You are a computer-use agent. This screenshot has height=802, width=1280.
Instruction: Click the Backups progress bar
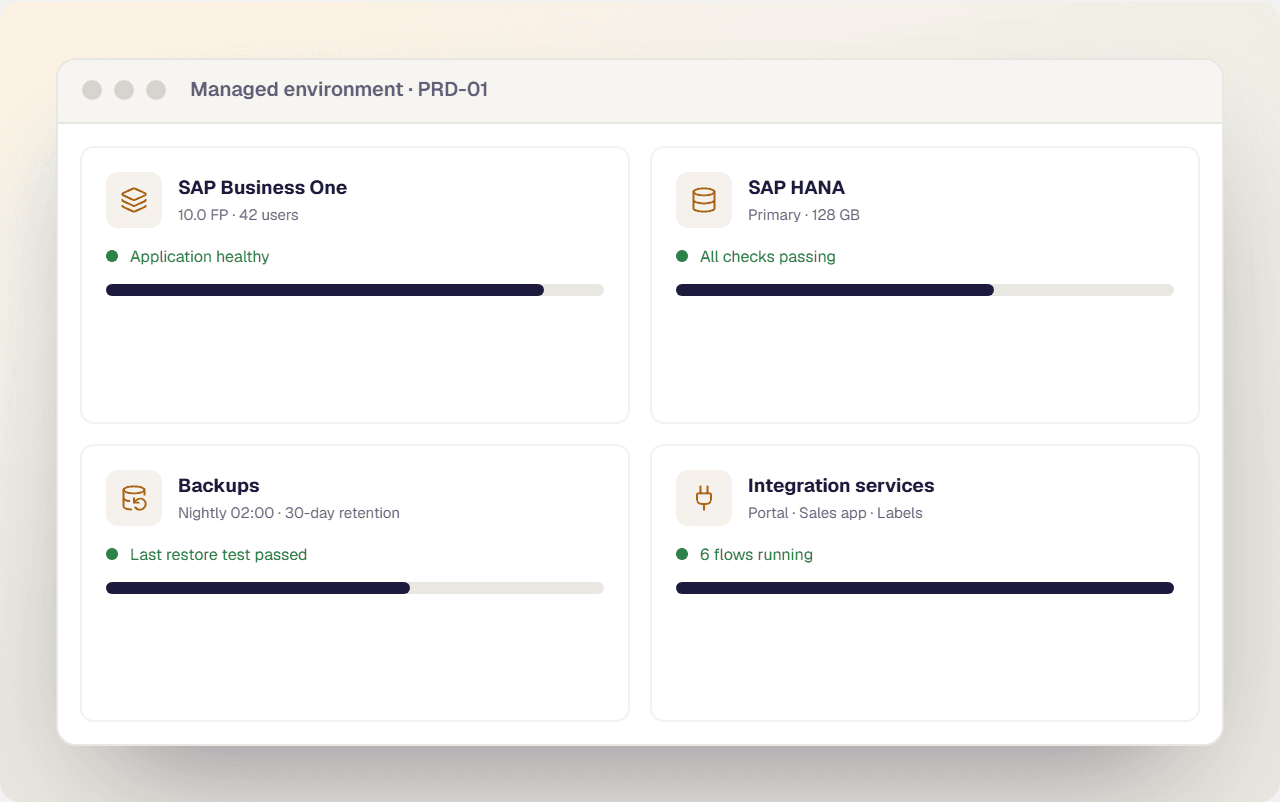pyautogui.click(x=355, y=588)
